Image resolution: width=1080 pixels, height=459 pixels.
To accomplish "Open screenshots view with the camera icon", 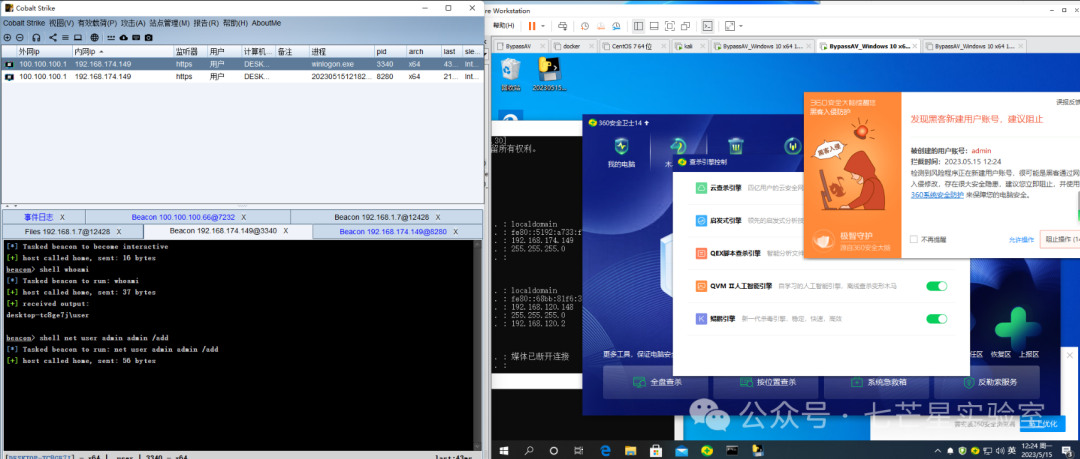I will 148,37.
